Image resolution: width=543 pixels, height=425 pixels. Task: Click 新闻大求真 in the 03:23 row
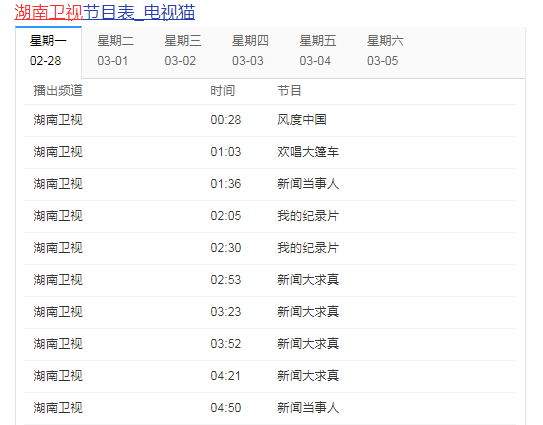pyautogui.click(x=308, y=312)
